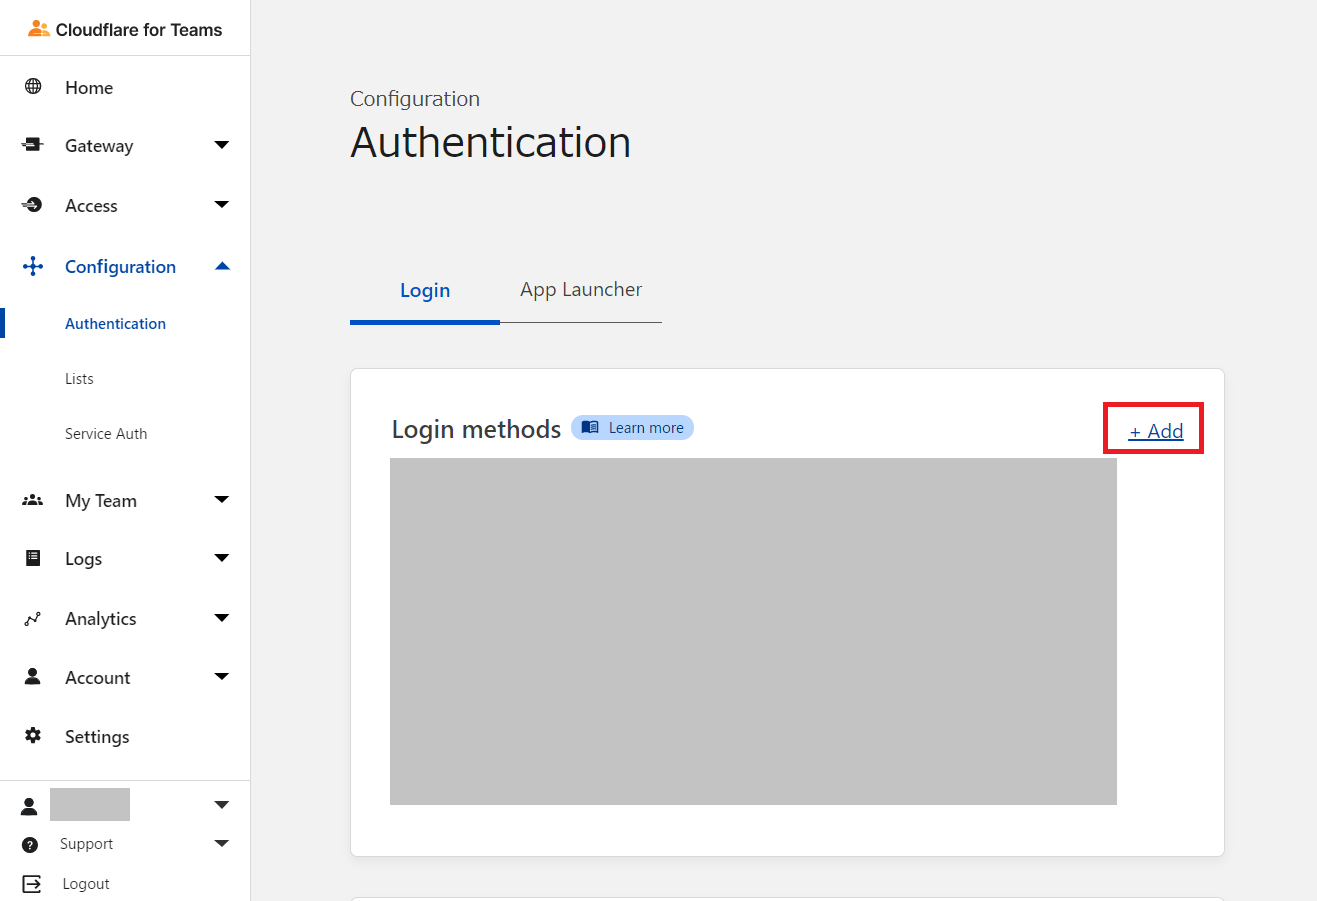Click the Analytics label

pyautogui.click(x=101, y=619)
